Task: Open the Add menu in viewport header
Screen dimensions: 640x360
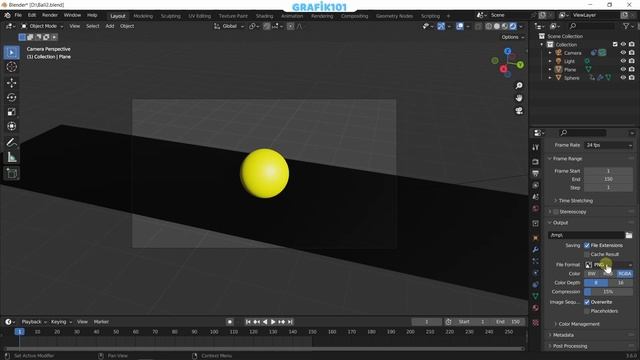Action: pos(110,26)
